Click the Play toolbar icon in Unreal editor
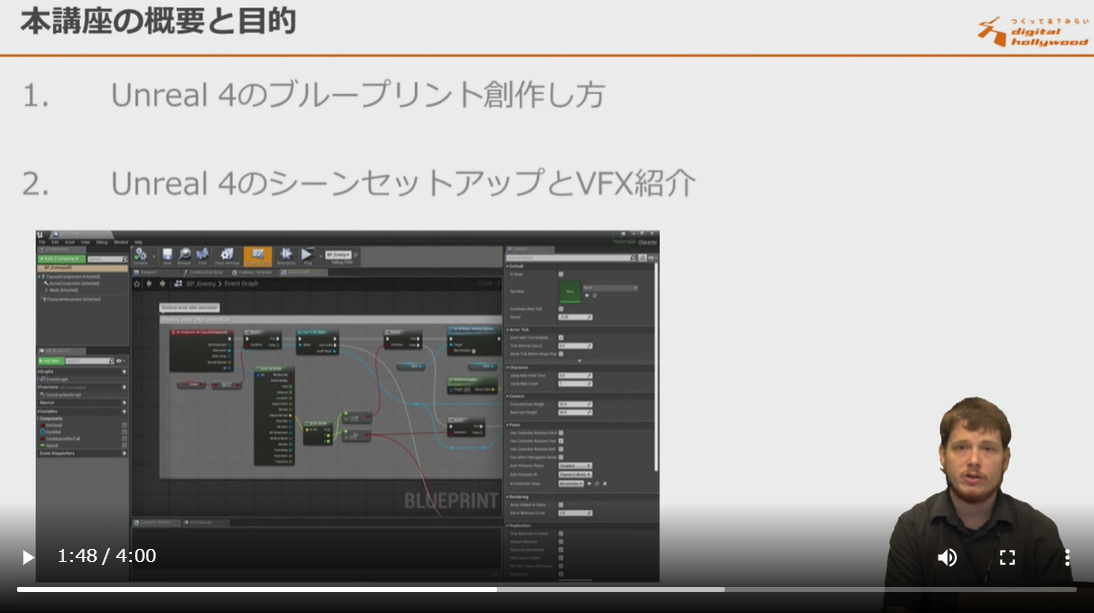This screenshot has width=1094, height=613. point(307,256)
